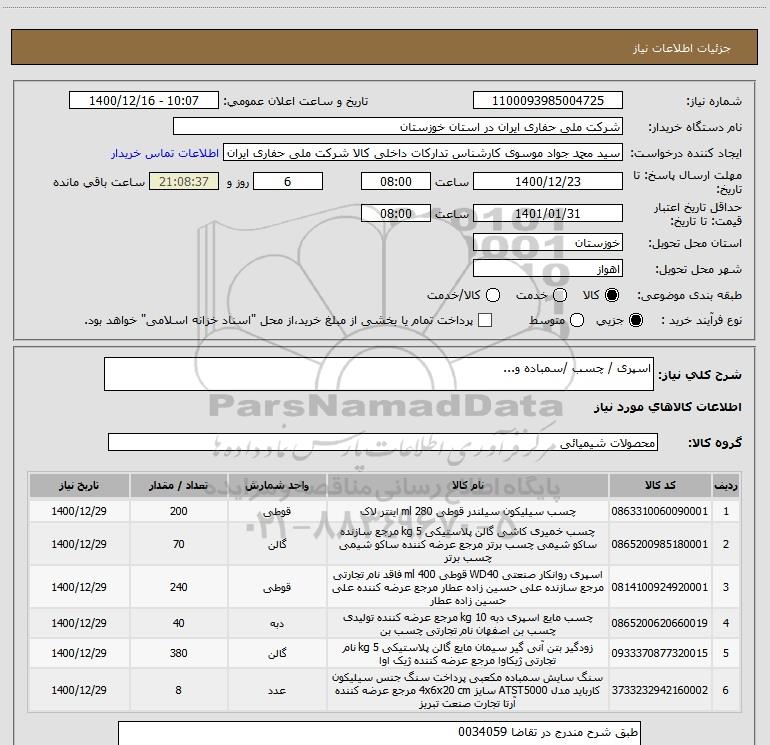The width and height of the screenshot is (770, 745).
Task: Click the نام کالا column header
Action: [x=468, y=485]
